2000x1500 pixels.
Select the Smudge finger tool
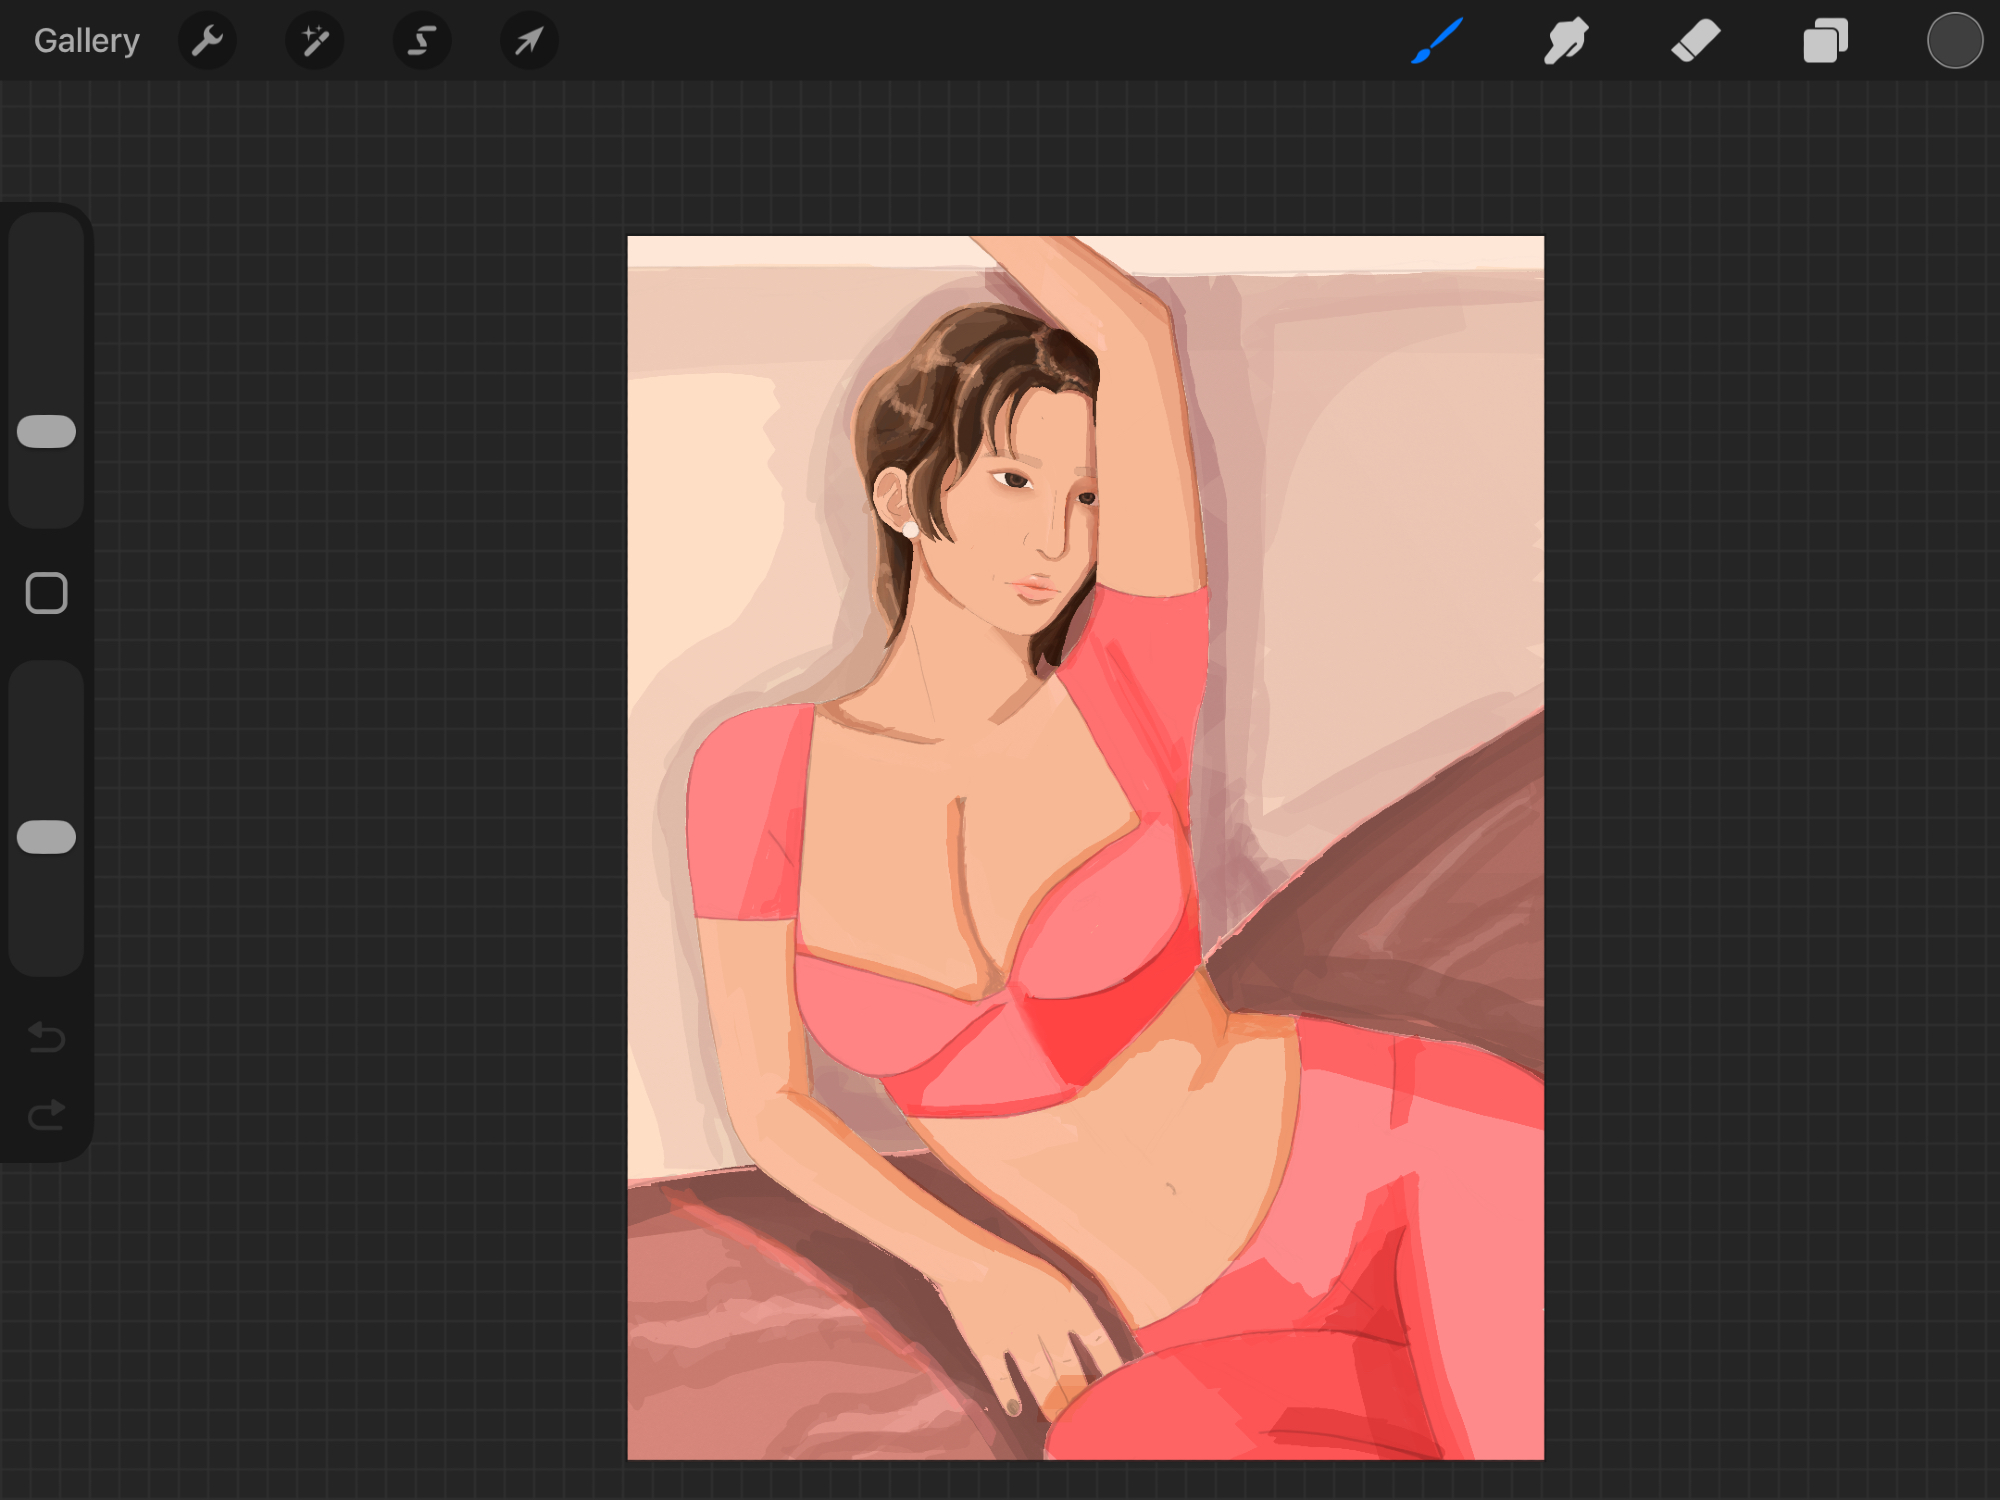[1566, 41]
